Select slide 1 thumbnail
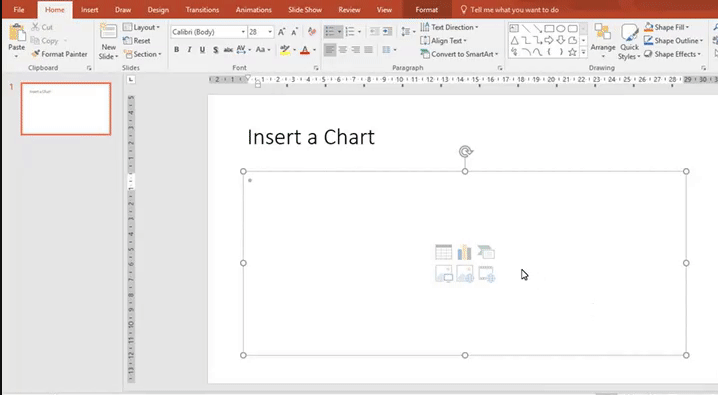 [x=65, y=109]
